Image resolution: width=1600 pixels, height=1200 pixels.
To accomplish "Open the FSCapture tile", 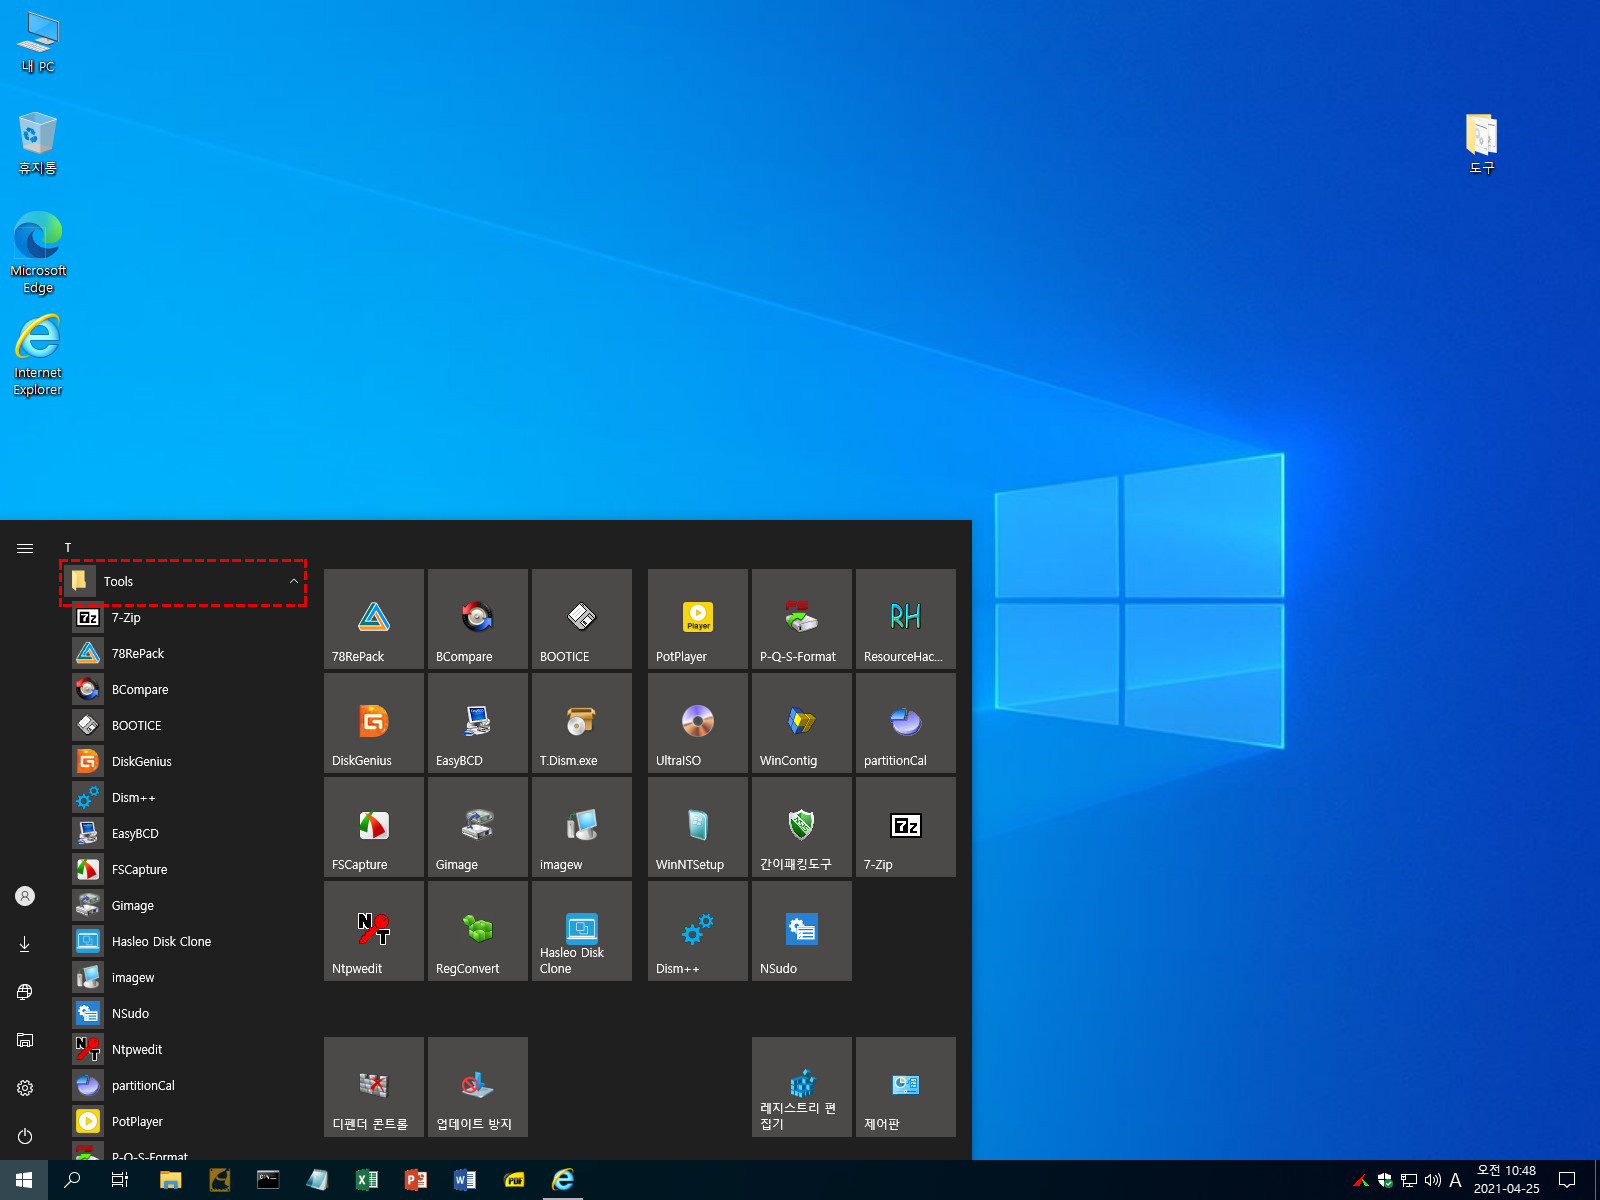I will click(374, 827).
